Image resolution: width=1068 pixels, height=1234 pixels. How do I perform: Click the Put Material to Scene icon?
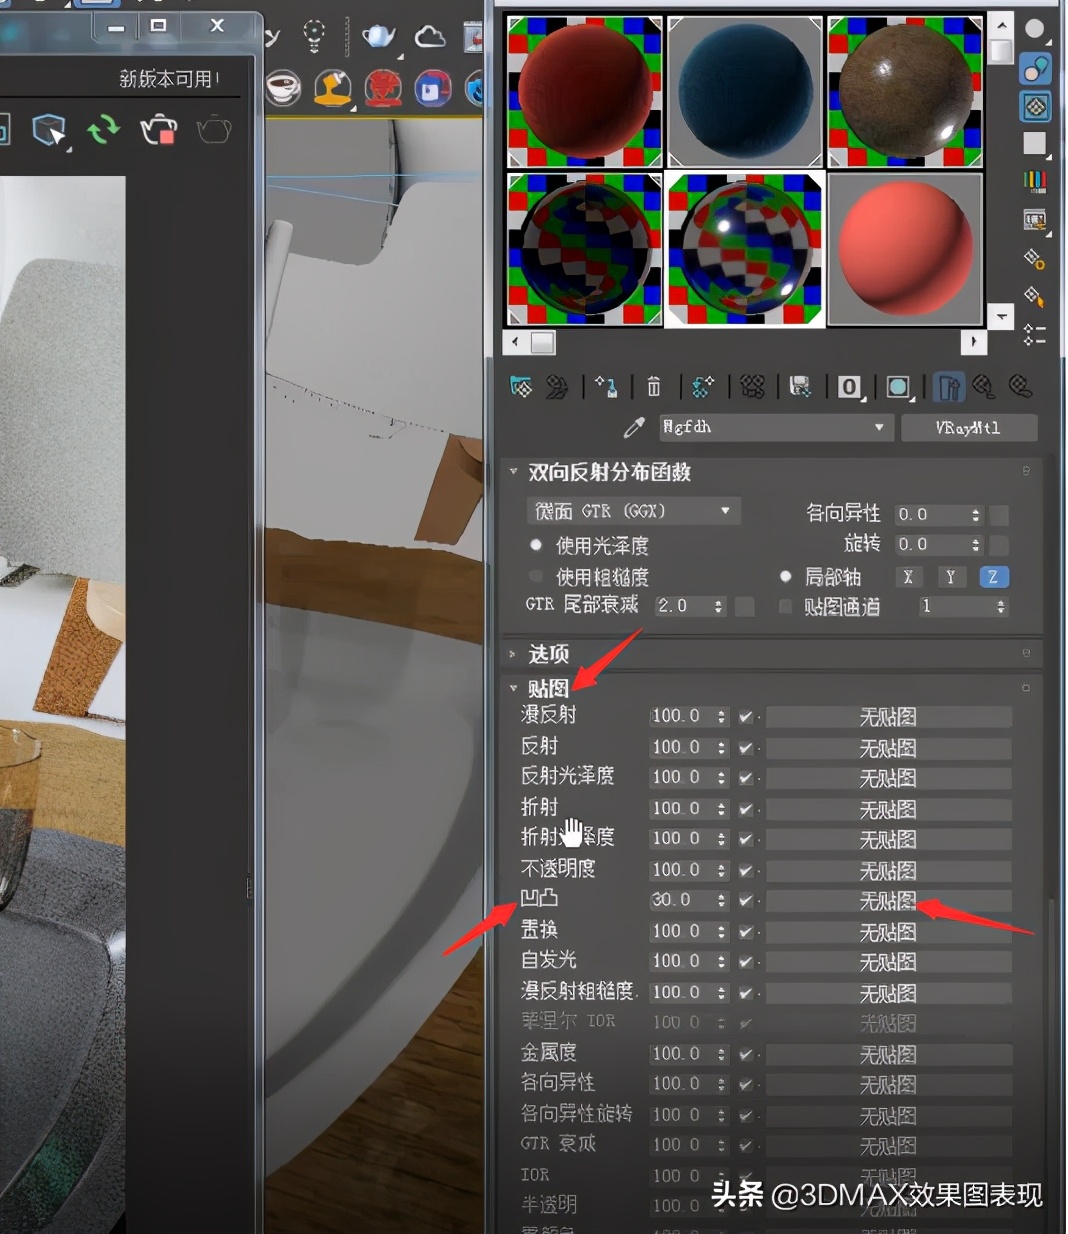point(558,387)
